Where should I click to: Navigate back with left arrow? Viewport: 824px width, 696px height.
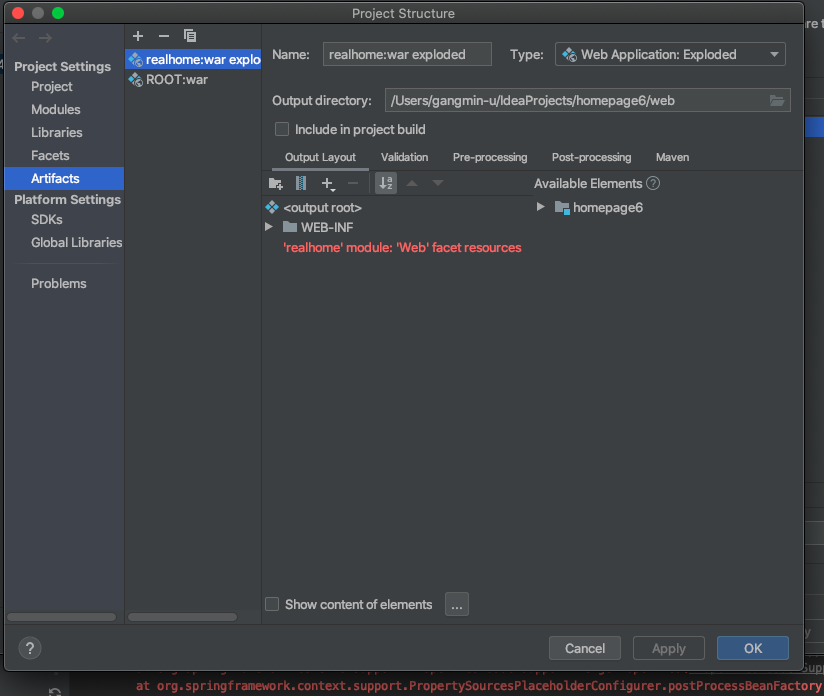tap(19, 38)
